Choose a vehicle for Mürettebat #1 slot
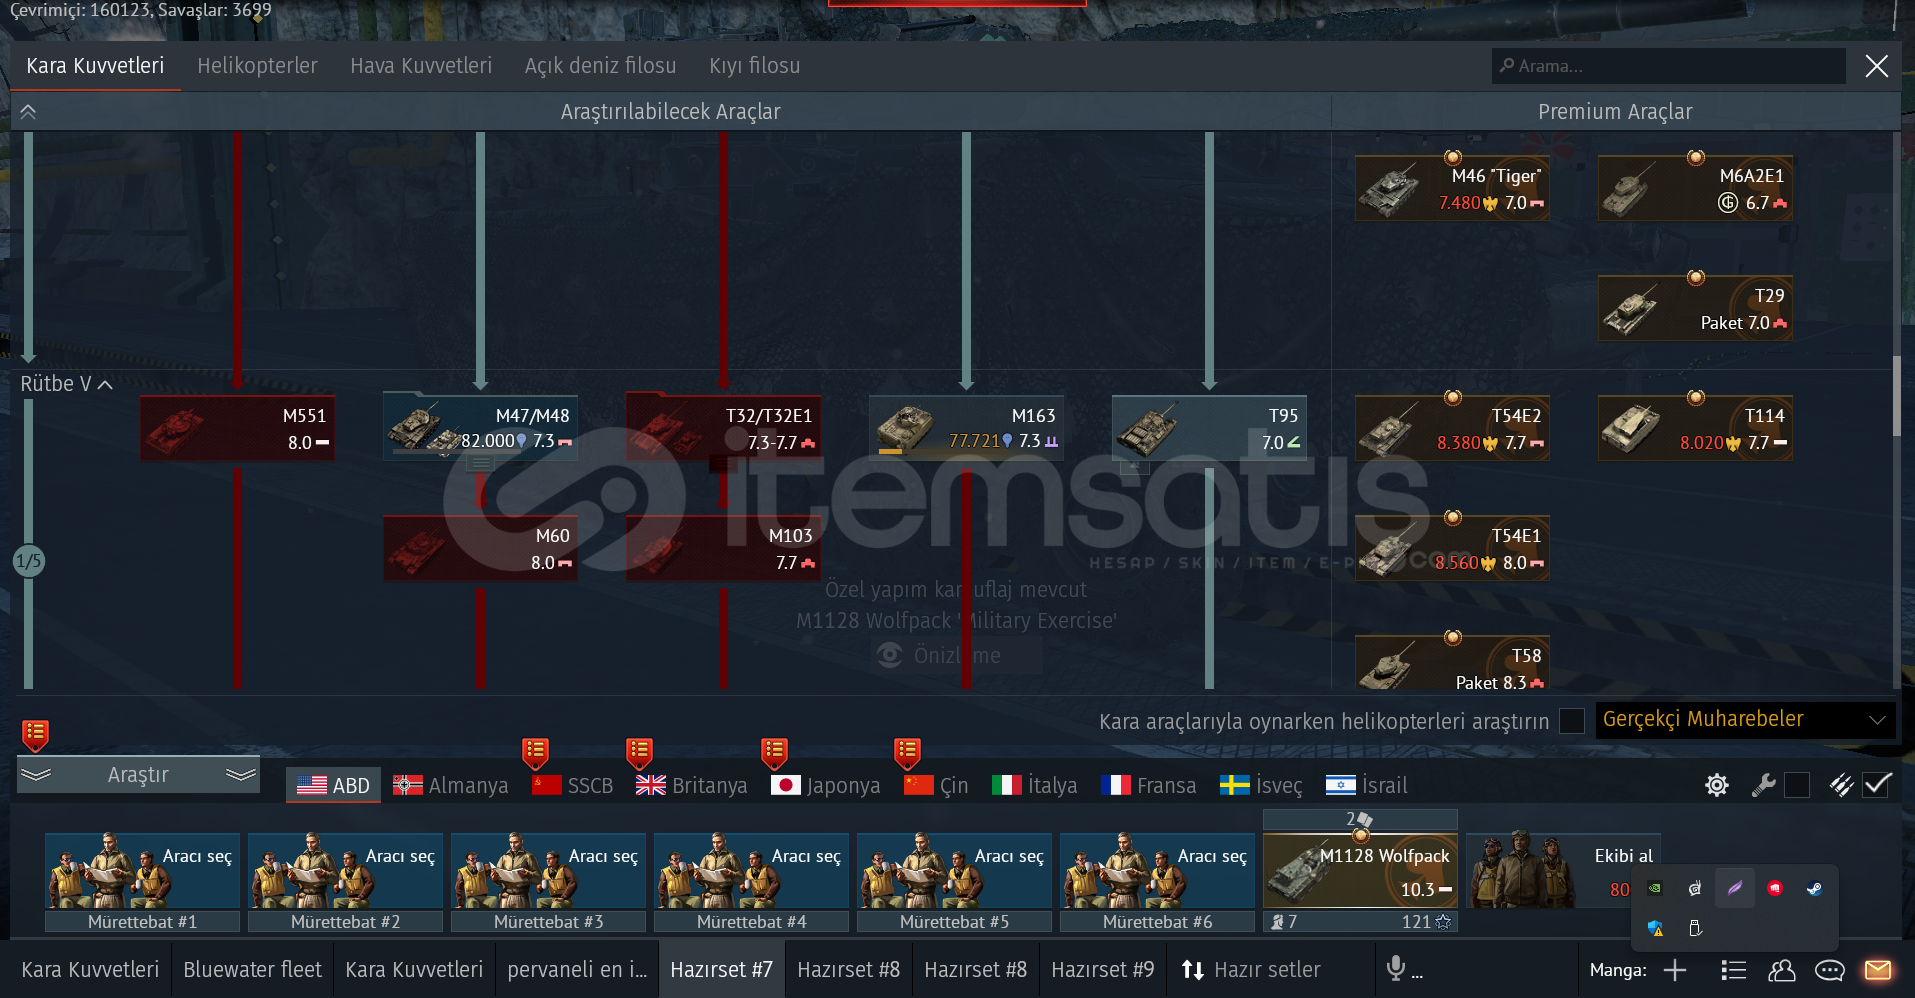Screen dimensions: 1915x998 click(x=142, y=870)
